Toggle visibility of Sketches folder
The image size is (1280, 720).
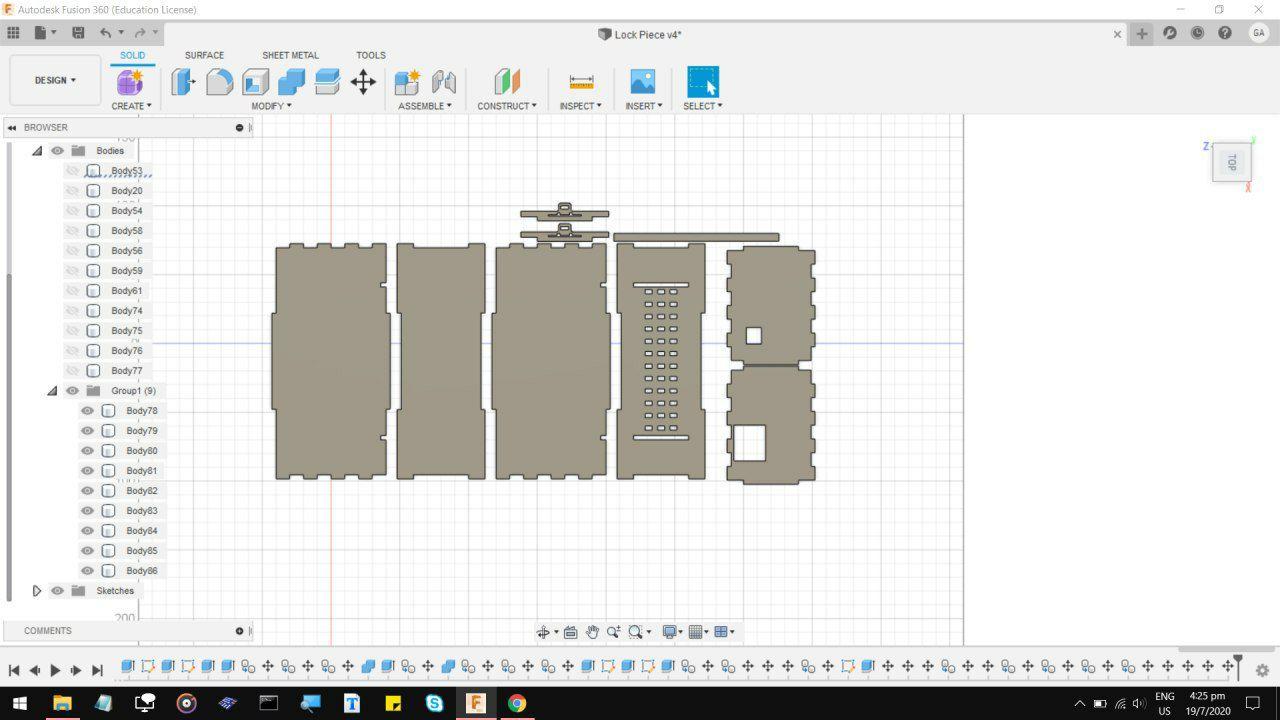click(57, 591)
